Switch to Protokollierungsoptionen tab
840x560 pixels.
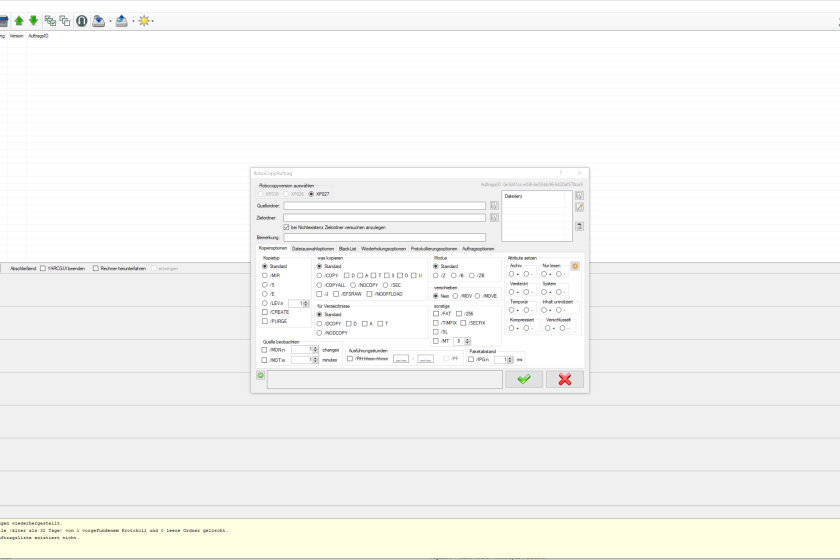click(434, 249)
